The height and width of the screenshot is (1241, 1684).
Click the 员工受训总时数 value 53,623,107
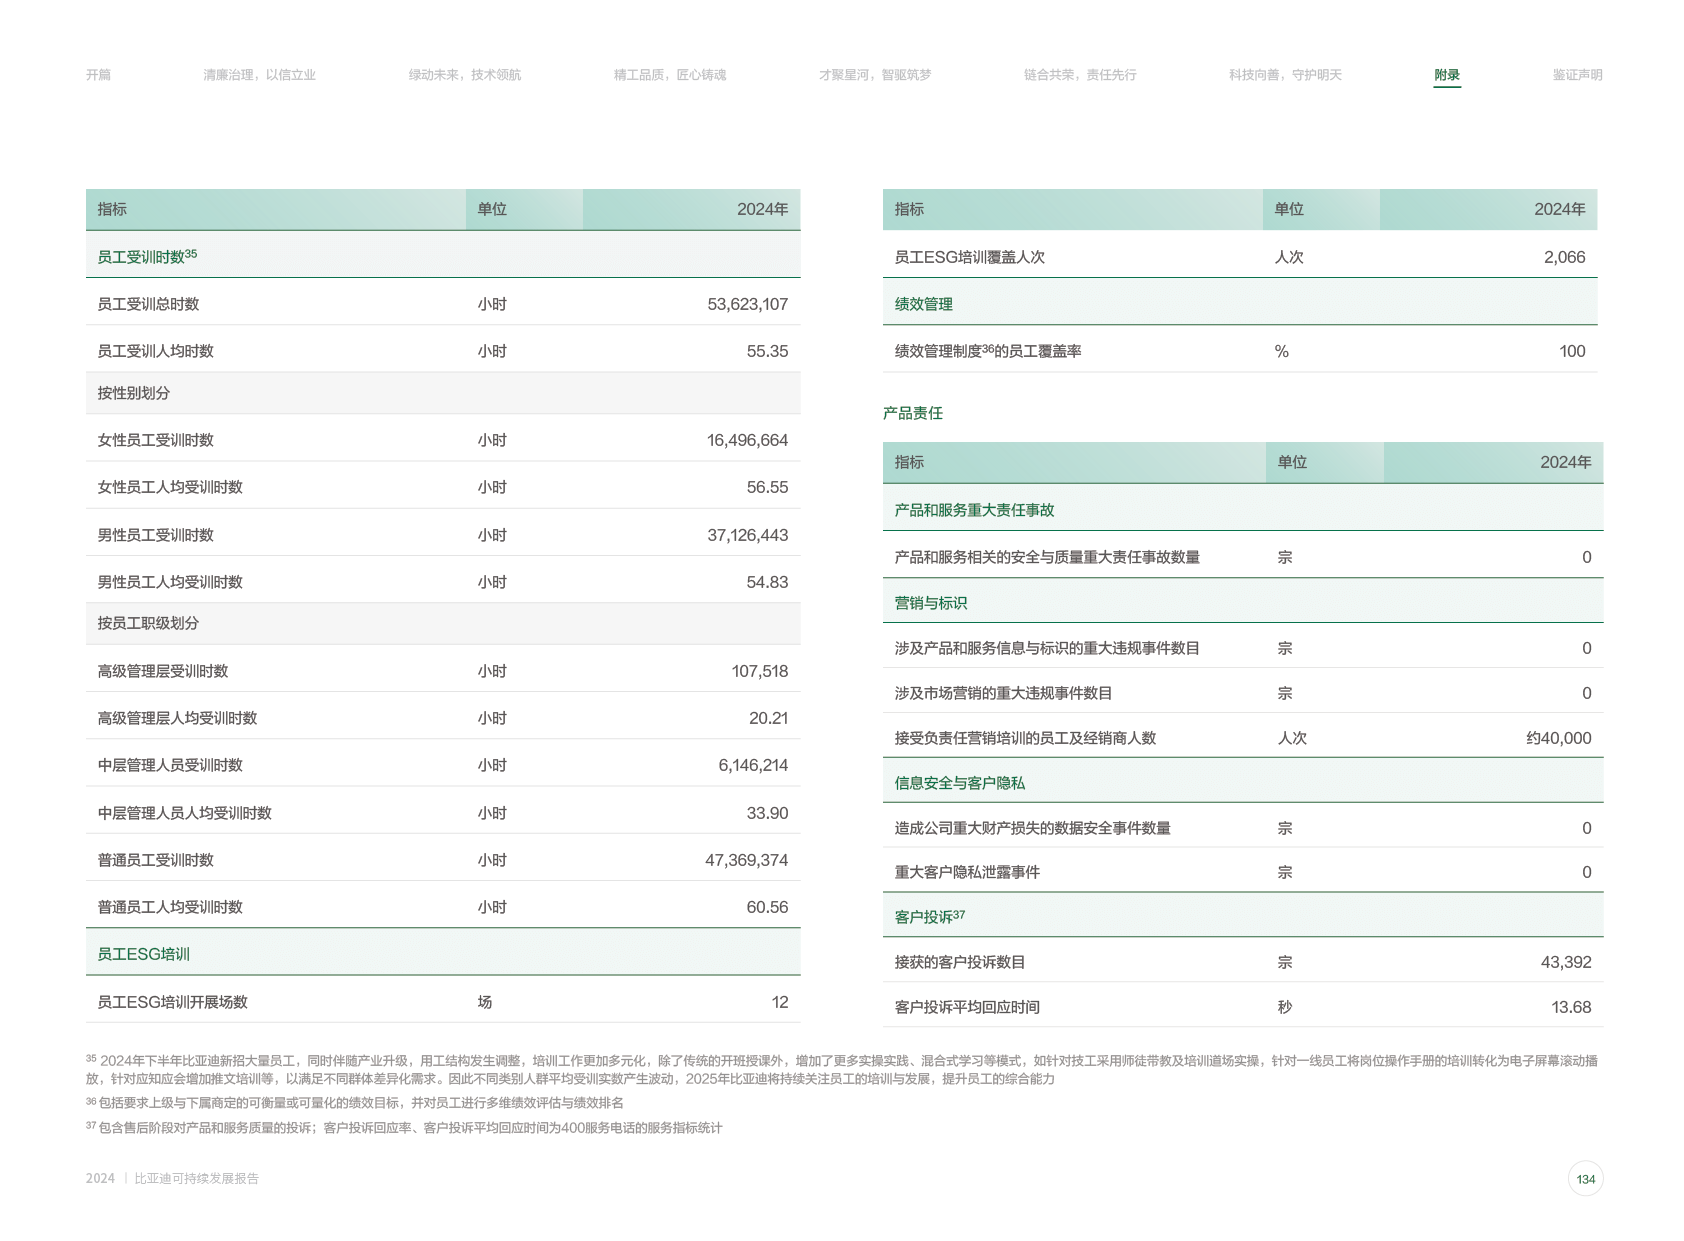[747, 304]
